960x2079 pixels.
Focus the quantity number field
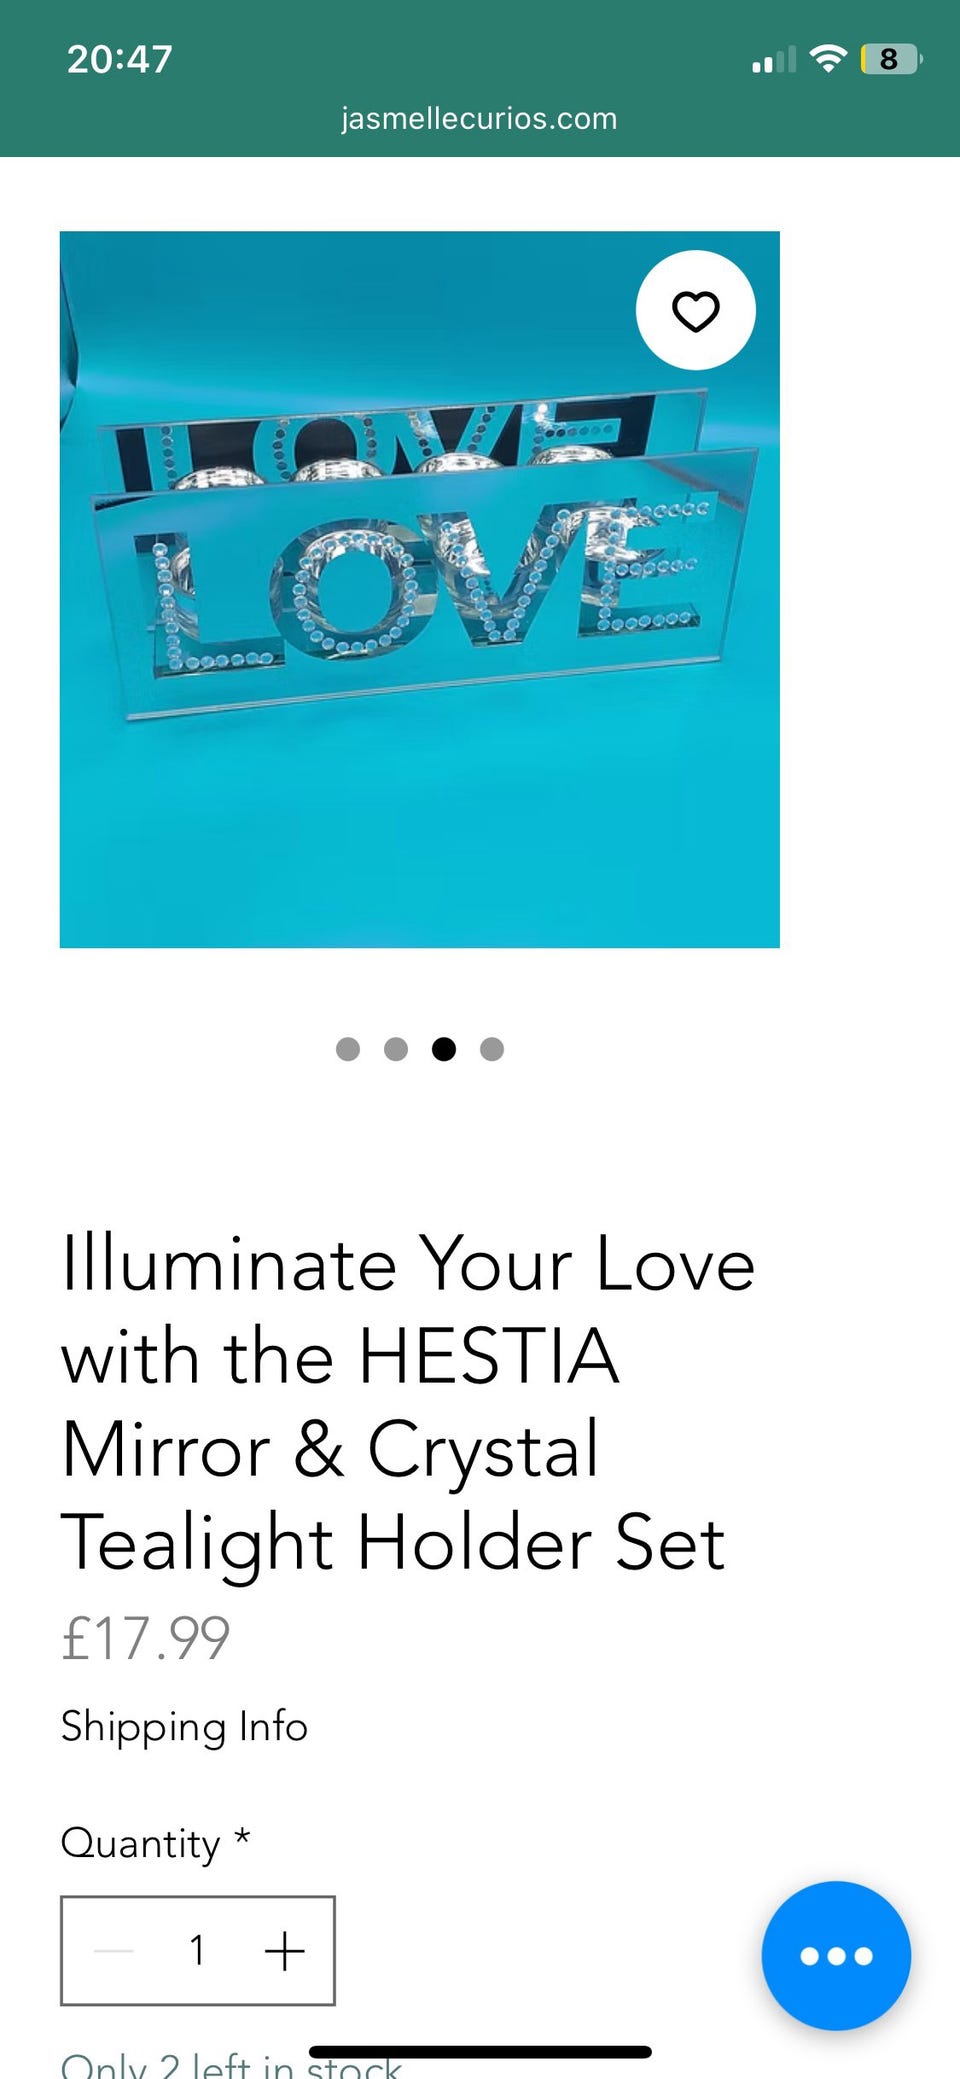point(198,1950)
